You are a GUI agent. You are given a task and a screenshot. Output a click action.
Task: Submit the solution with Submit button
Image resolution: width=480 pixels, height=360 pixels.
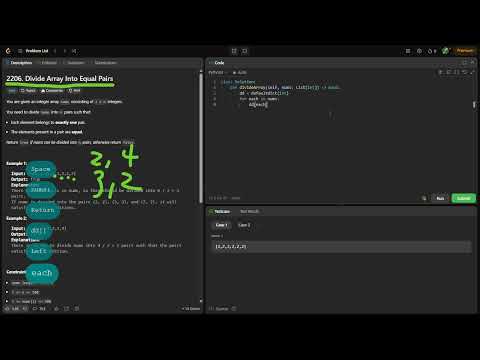tap(463, 198)
